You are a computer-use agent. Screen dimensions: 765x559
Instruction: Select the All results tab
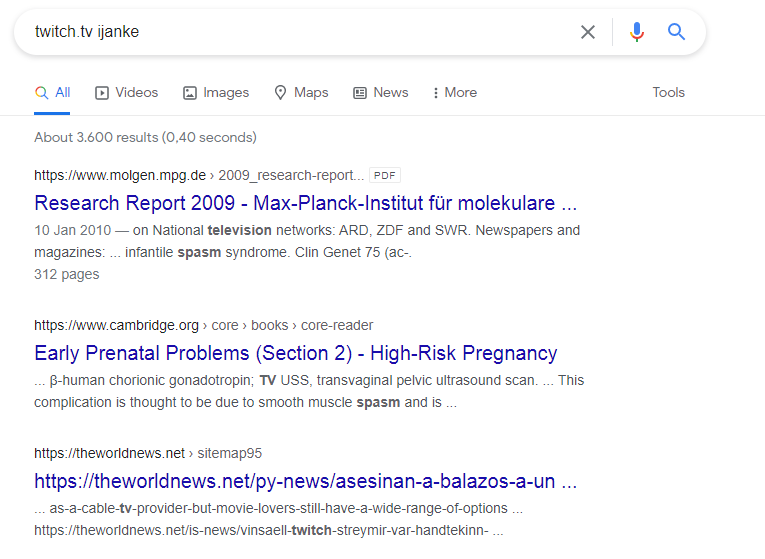52,93
